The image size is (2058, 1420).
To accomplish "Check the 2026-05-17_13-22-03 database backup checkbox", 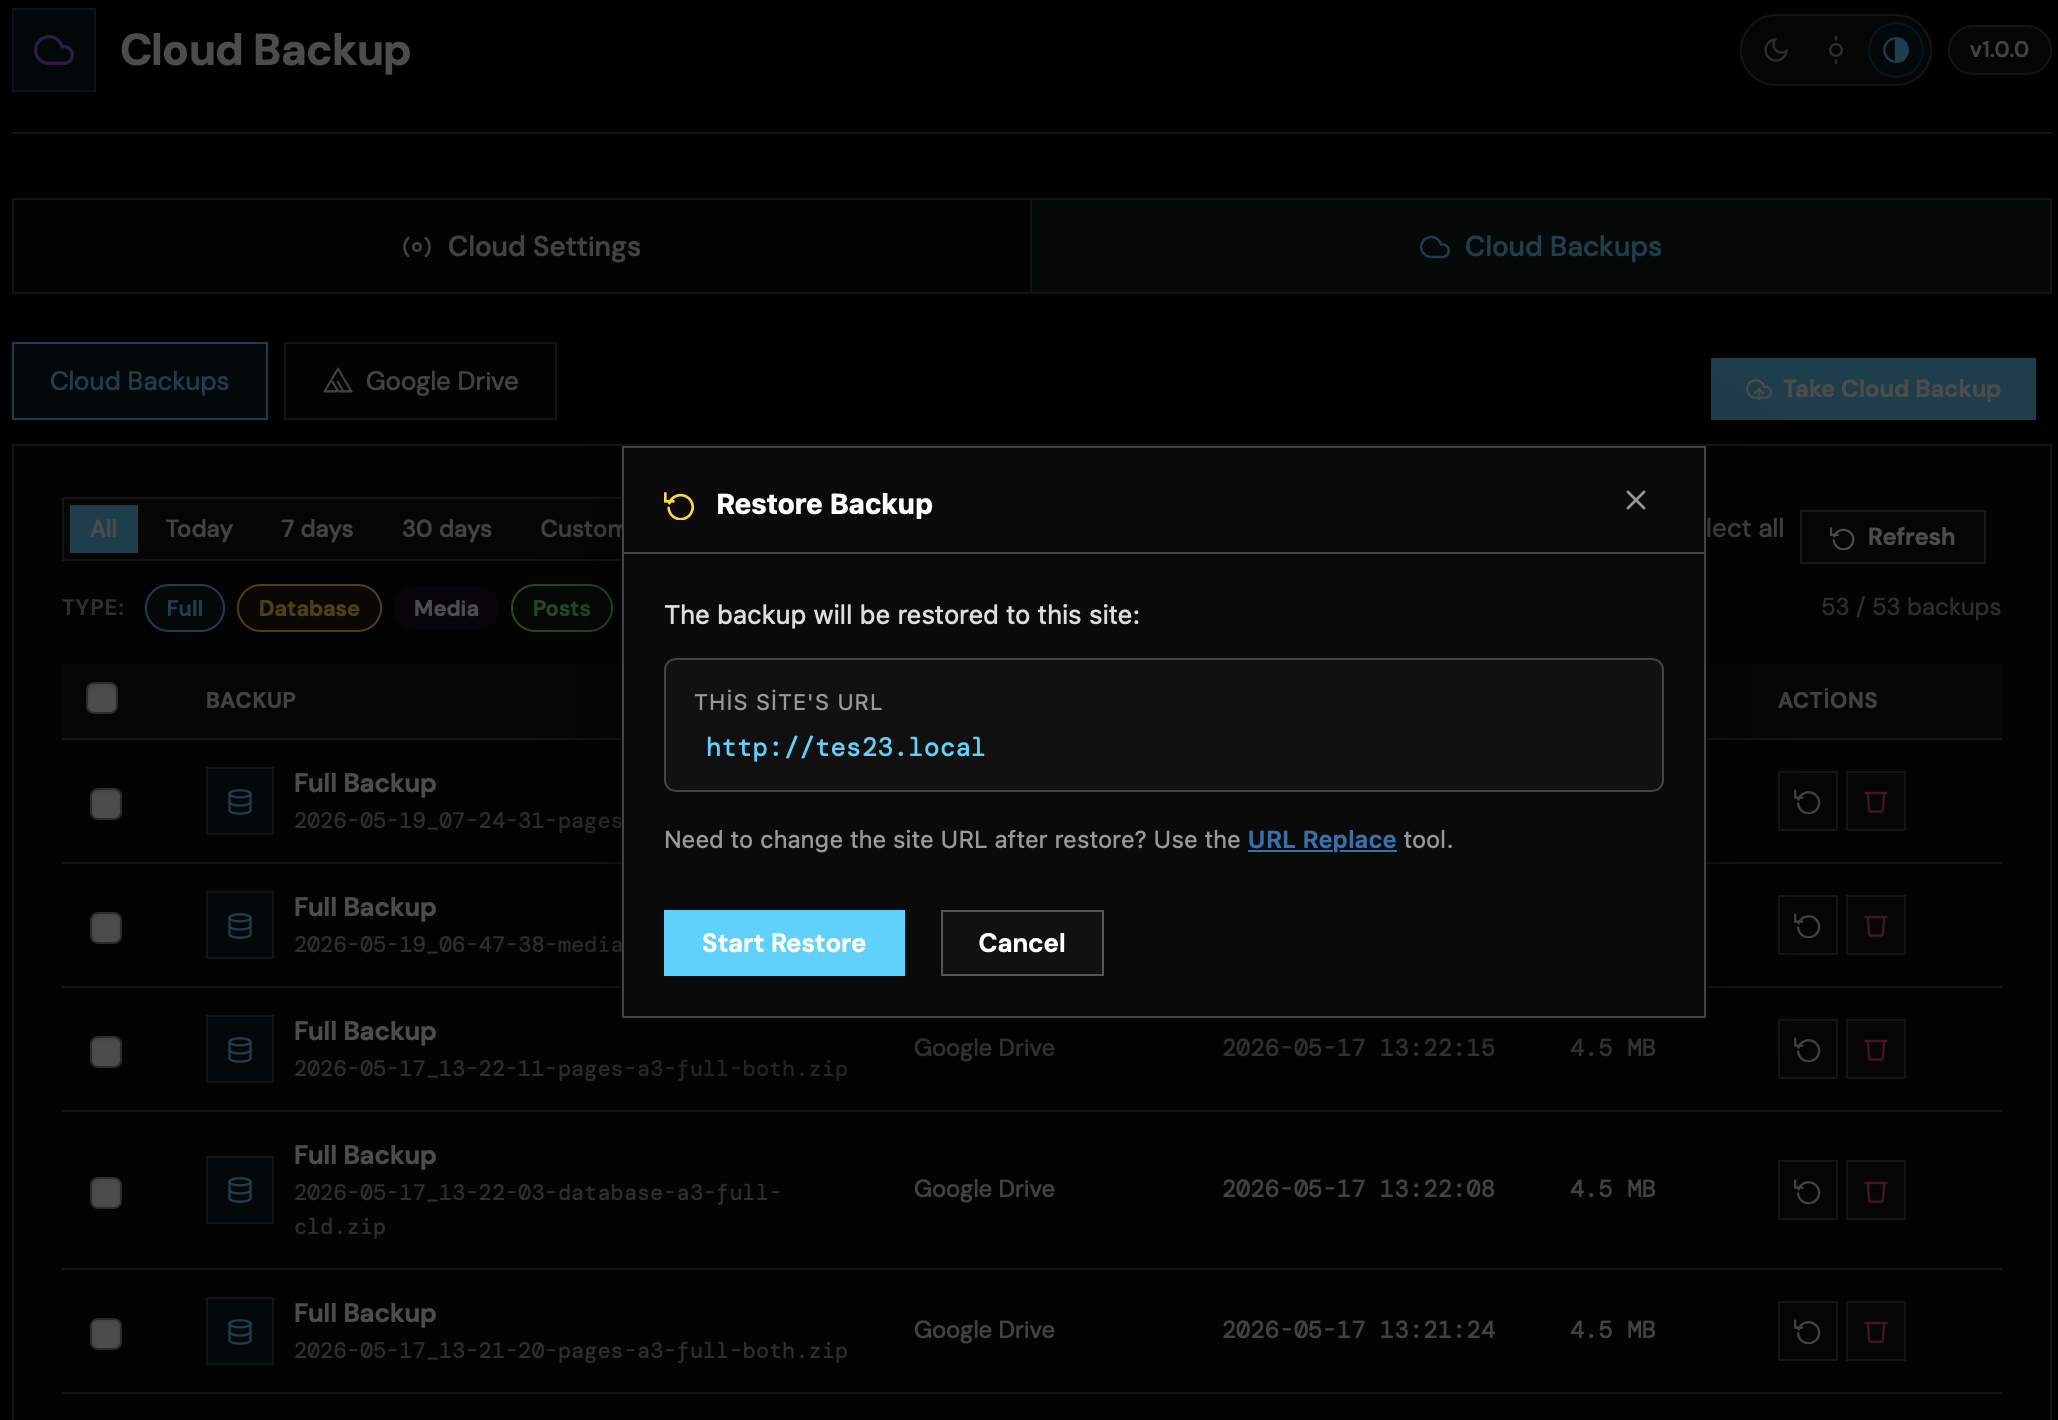I will tap(106, 1193).
